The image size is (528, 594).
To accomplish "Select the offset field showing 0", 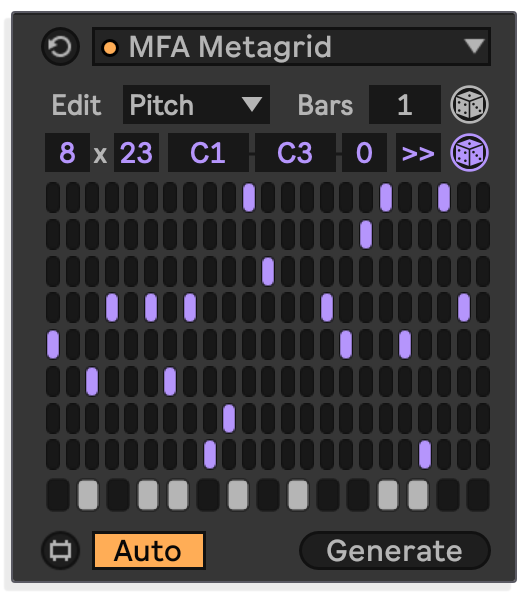I will [364, 153].
